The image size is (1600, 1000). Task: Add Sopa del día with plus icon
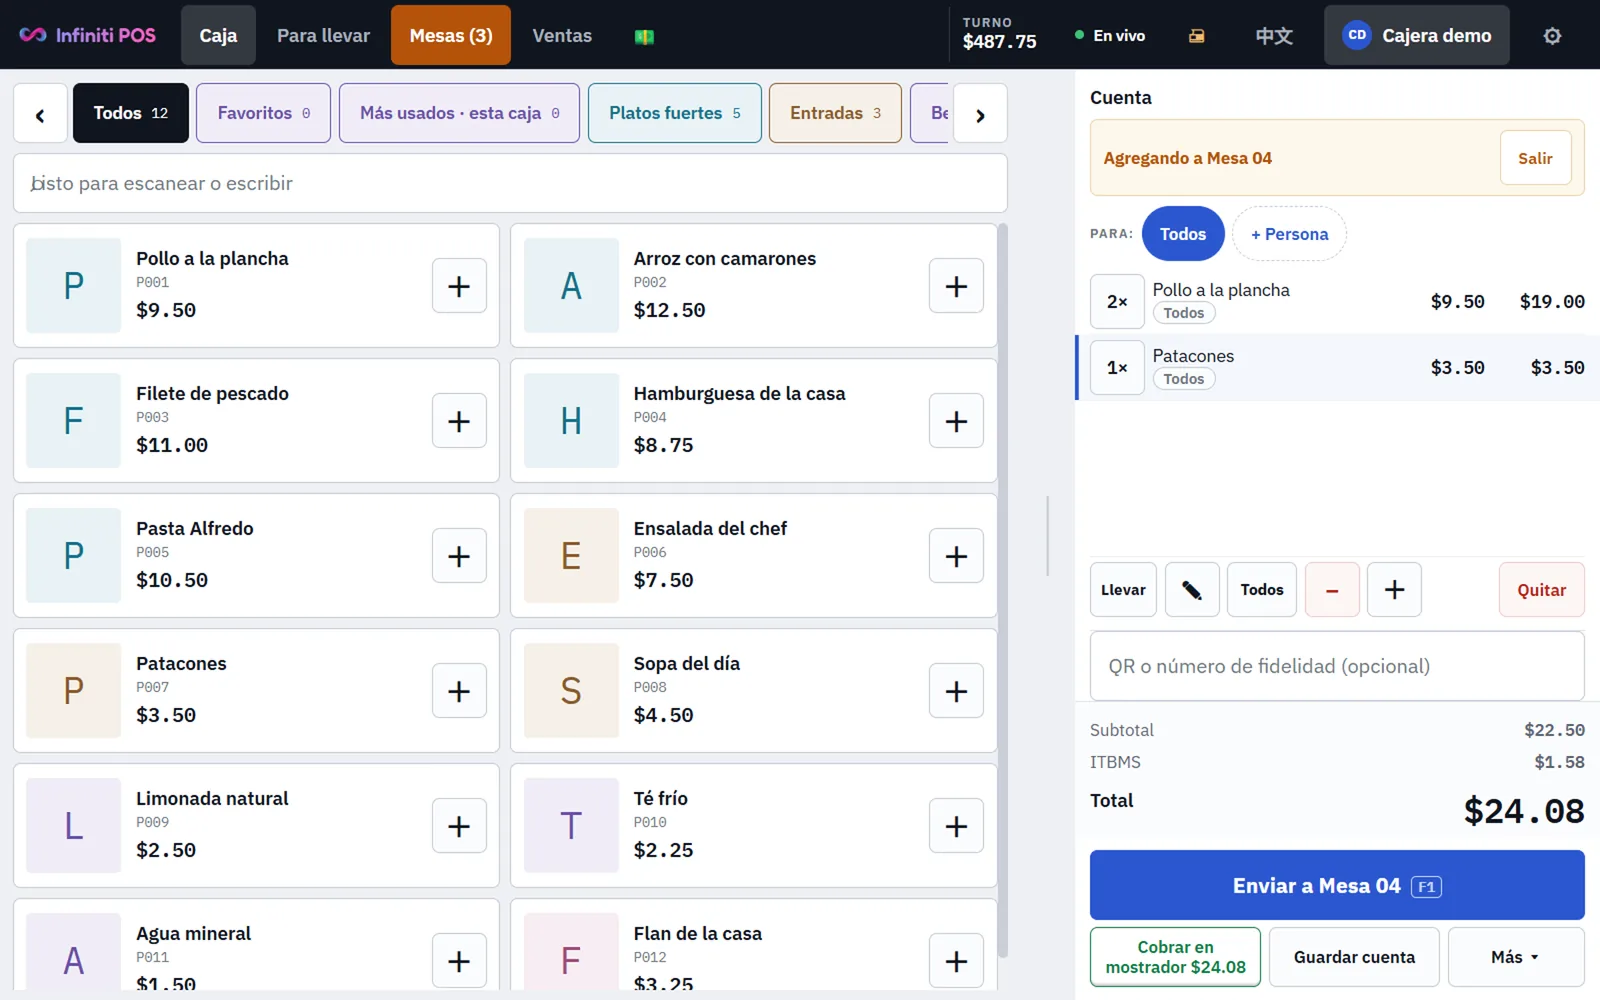pyautogui.click(x=956, y=691)
